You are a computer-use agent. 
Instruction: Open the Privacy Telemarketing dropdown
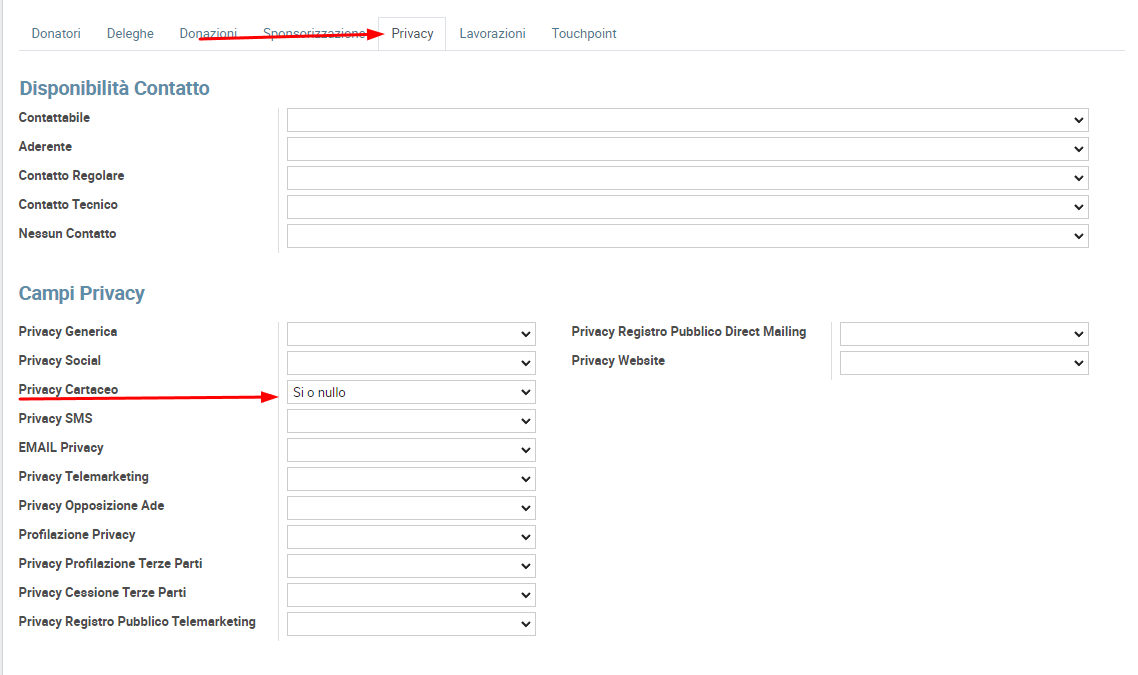(x=411, y=479)
